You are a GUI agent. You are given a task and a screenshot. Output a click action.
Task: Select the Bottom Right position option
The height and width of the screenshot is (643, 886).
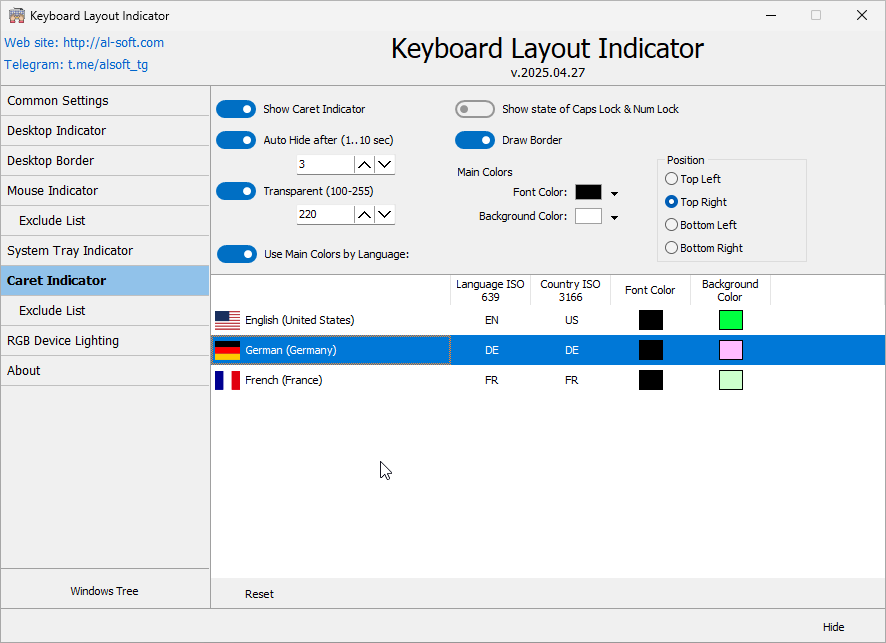(x=671, y=247)
